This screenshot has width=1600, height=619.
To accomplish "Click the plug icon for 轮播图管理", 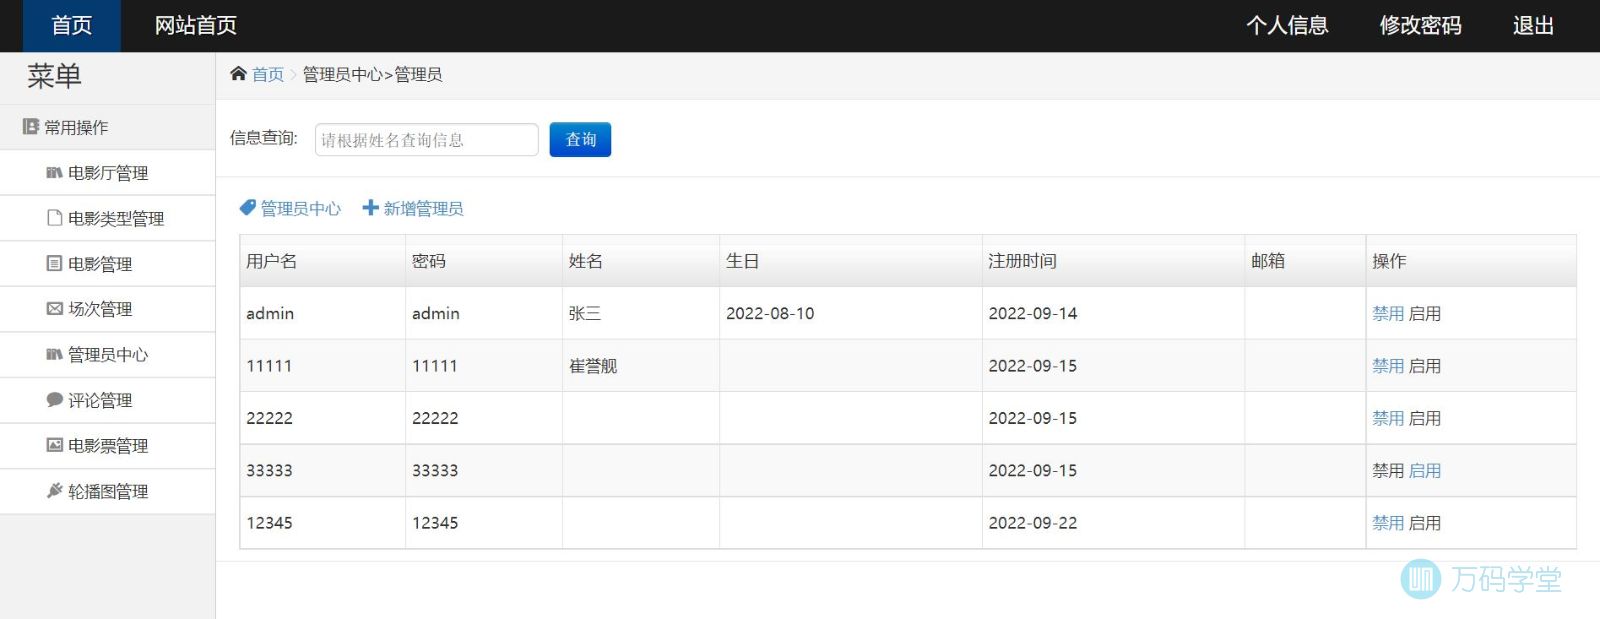I will tap(54, 491).
